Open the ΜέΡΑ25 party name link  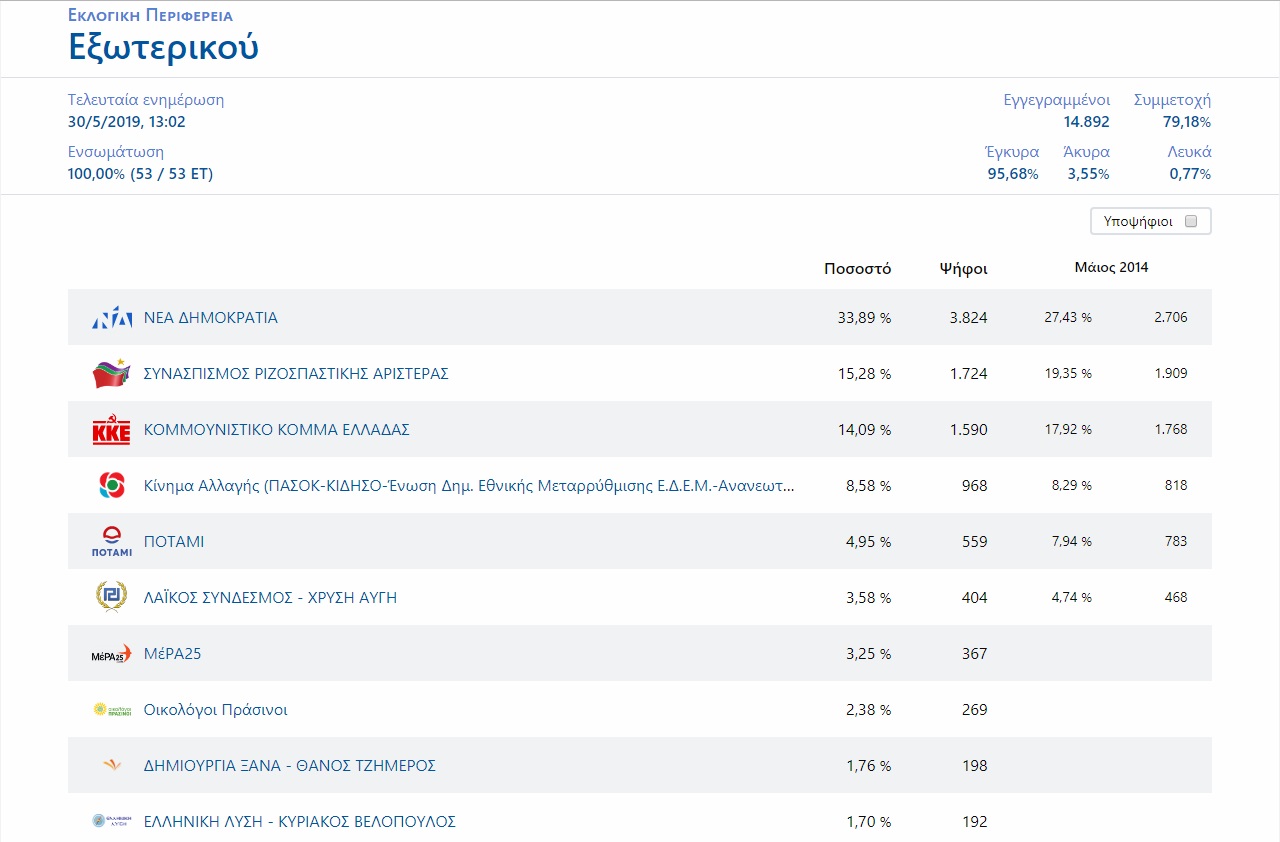point(173,654)
